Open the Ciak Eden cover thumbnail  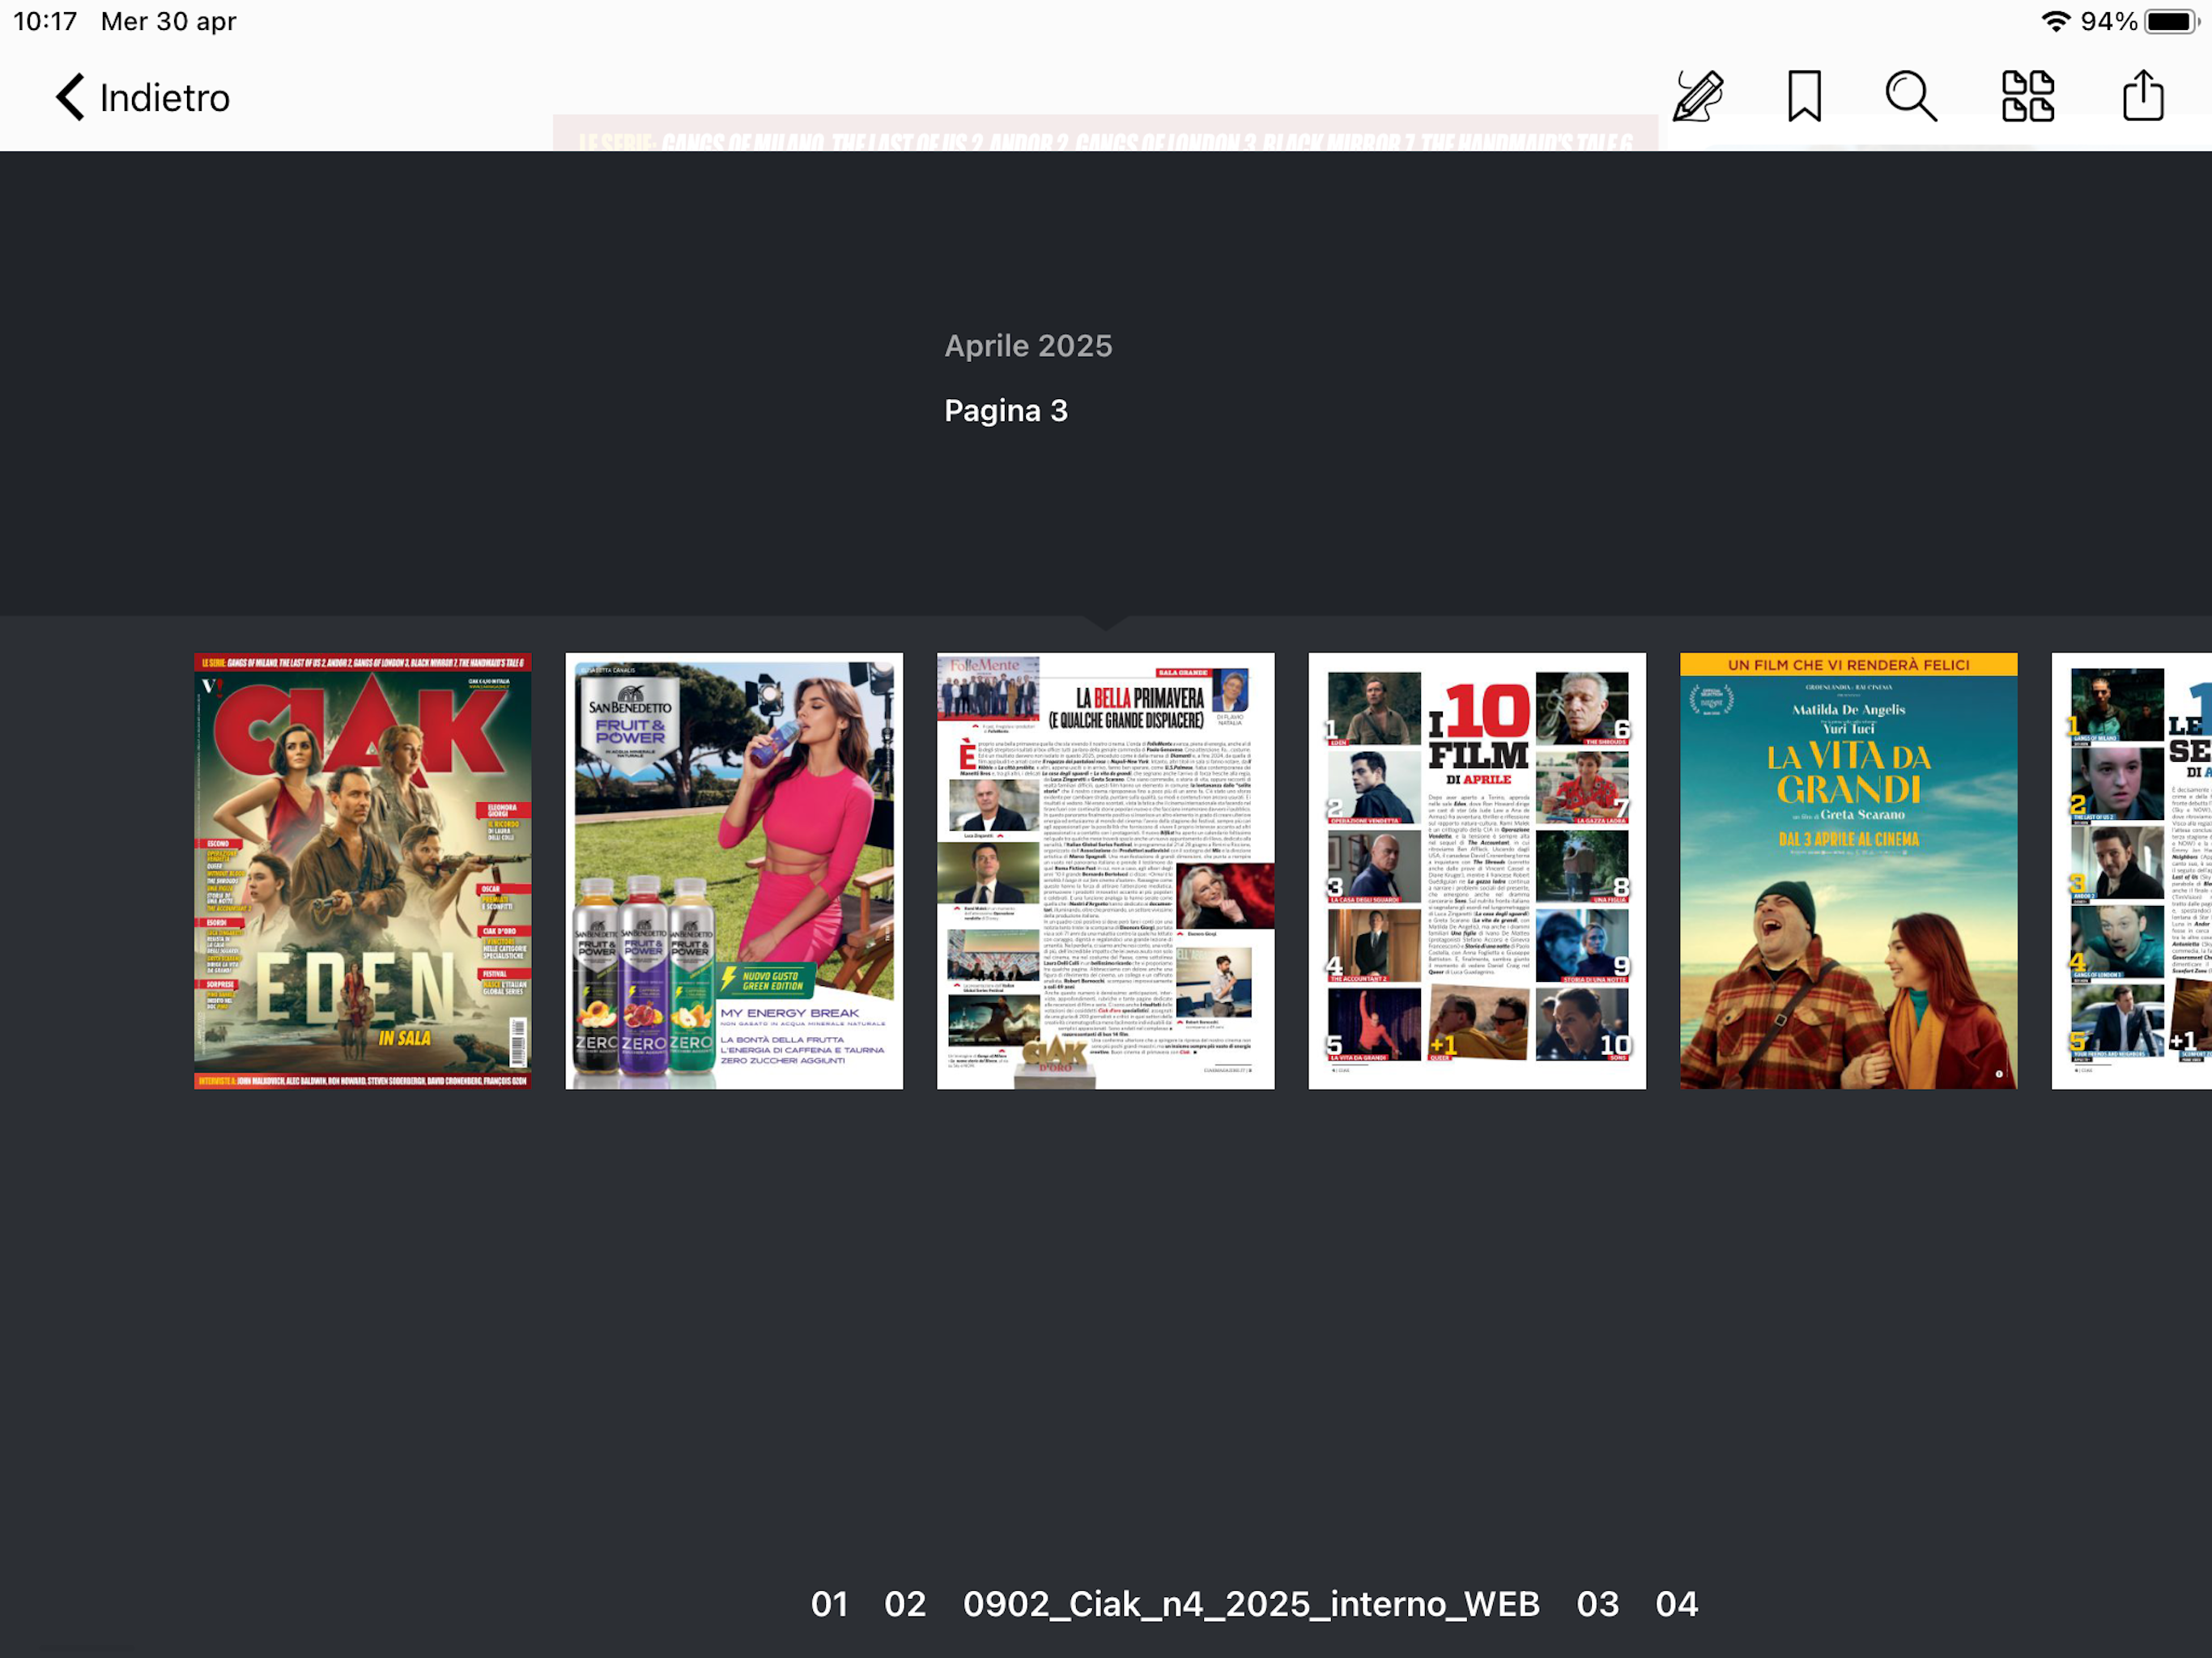363,871
